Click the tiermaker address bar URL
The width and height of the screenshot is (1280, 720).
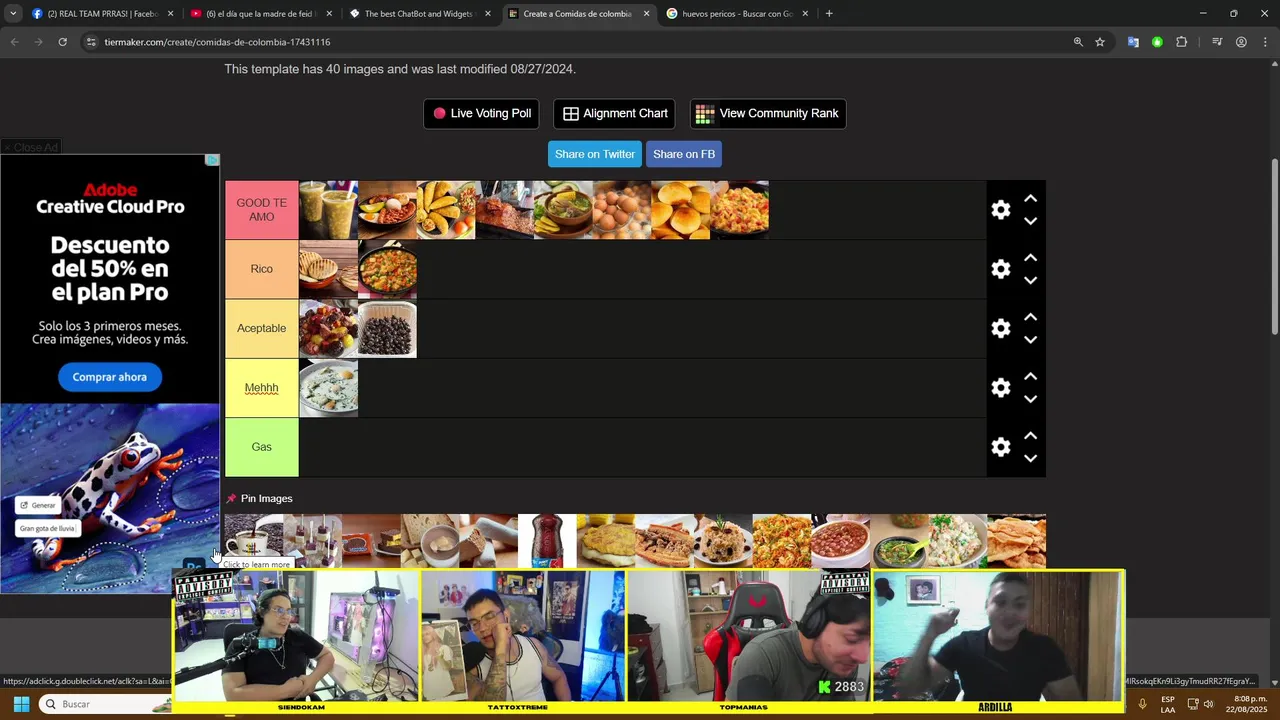click(217, 42)
